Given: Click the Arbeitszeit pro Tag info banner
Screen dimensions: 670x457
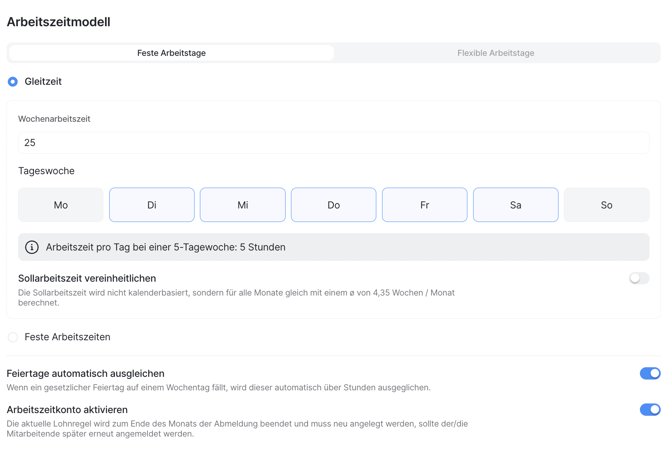Looking at the screenshot, I should [333, 247].
